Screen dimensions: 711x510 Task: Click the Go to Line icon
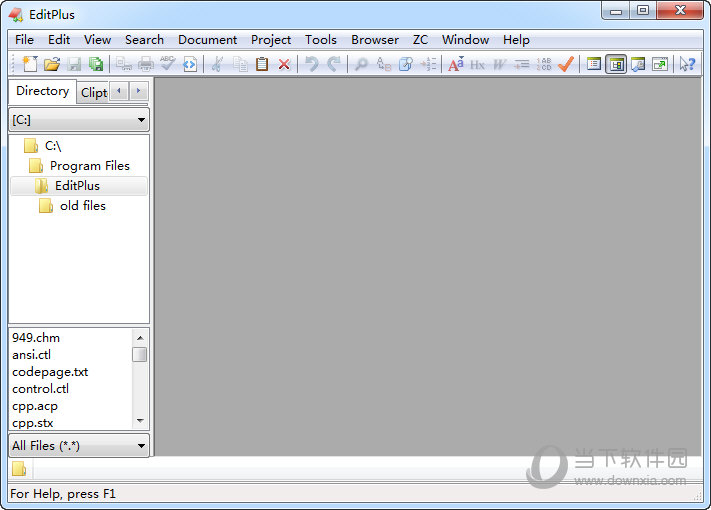[428, 64]
